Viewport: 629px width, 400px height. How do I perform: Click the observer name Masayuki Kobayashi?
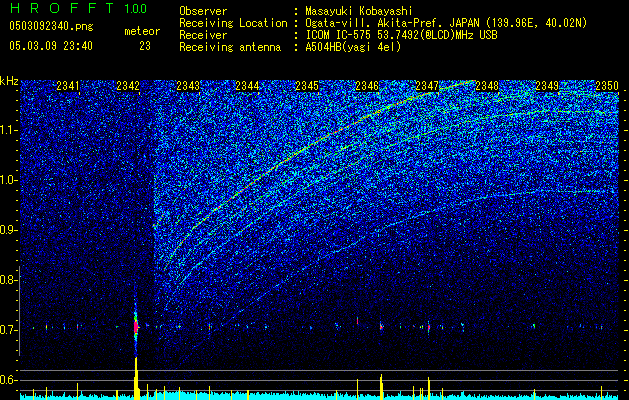[358, 11]
